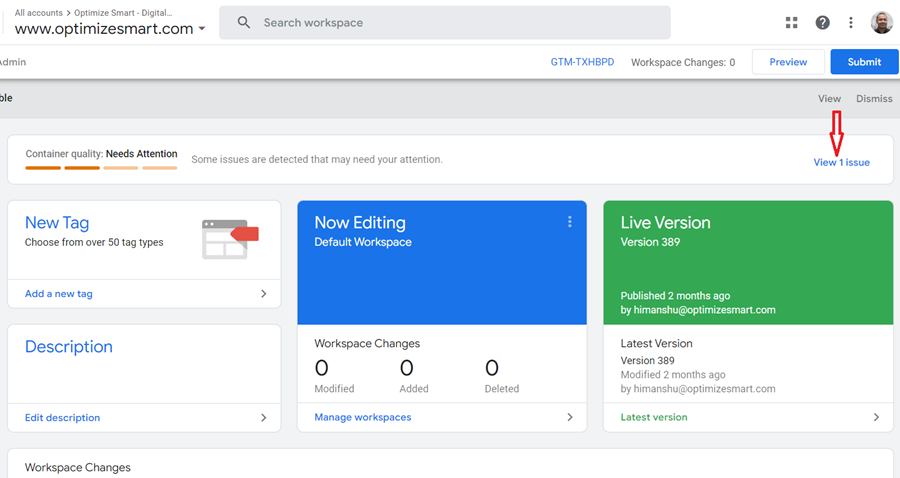Click the GTM-TXHBPD container ID

580,62
